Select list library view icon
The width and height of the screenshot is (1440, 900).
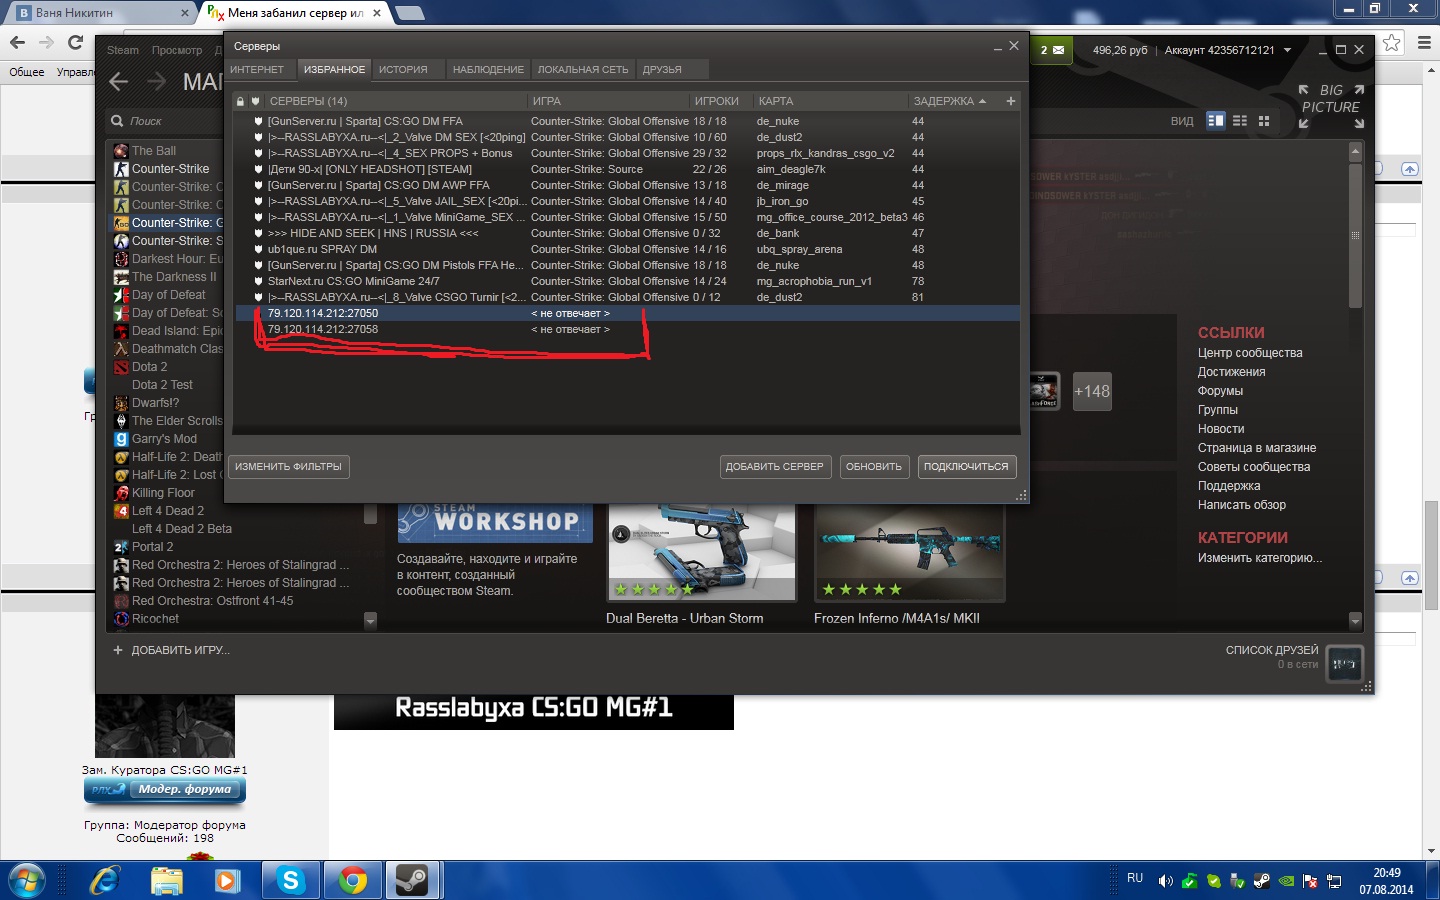click(1240, 121)
